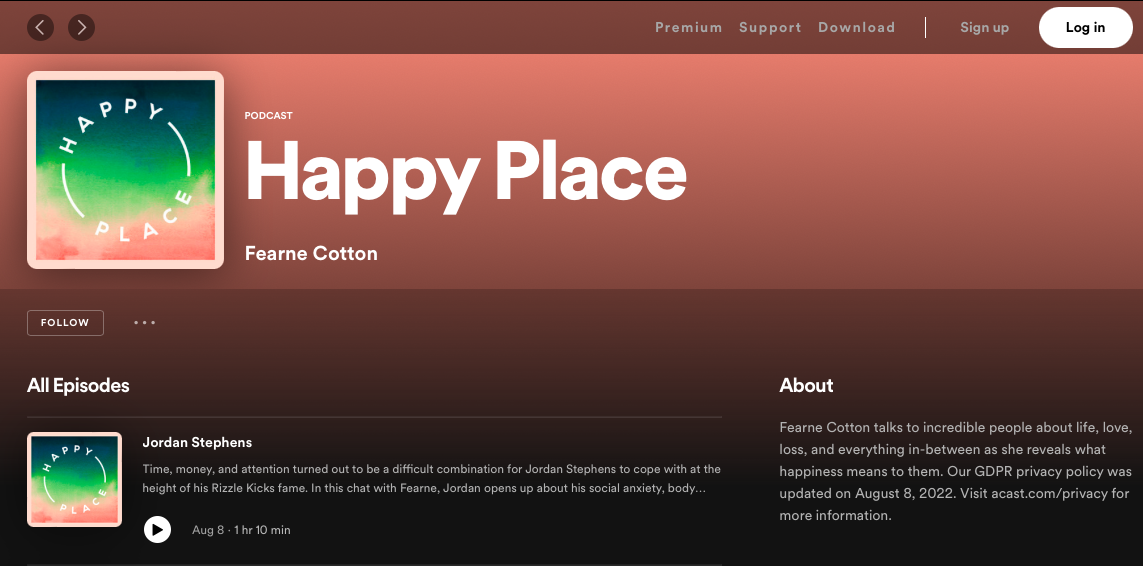Image resolution: width=1143 pixels, height=566 pixels.
Task: Open the Download link
Action: point(857,28)
